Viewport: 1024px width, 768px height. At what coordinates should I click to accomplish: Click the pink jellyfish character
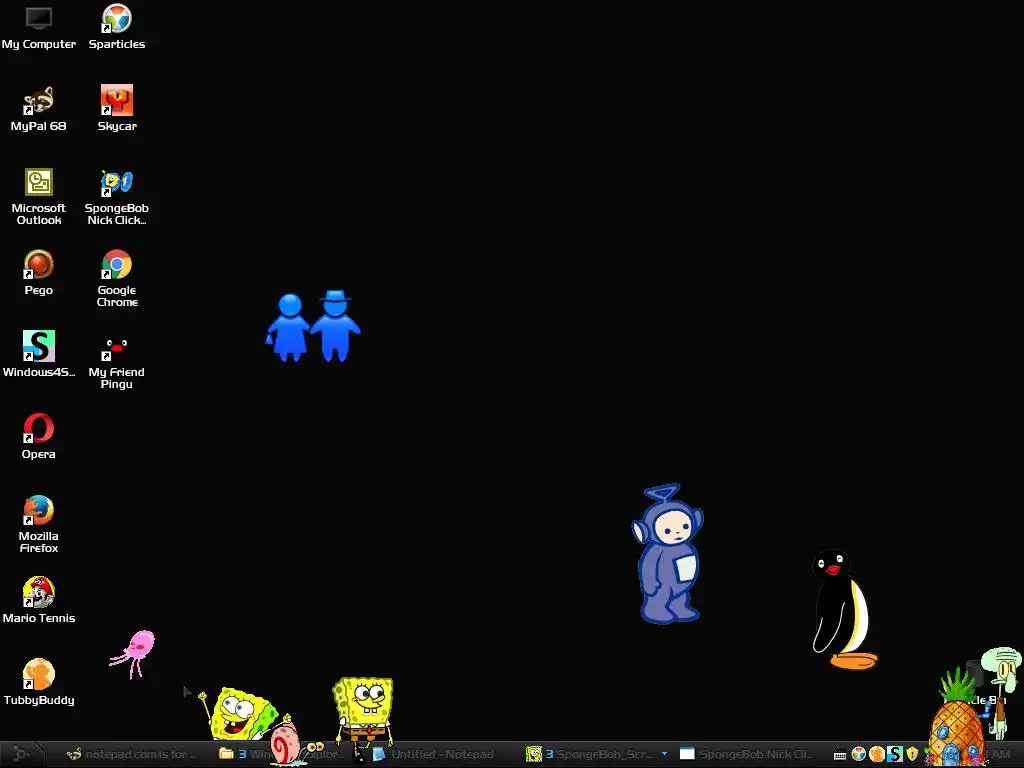click(133, 654)
